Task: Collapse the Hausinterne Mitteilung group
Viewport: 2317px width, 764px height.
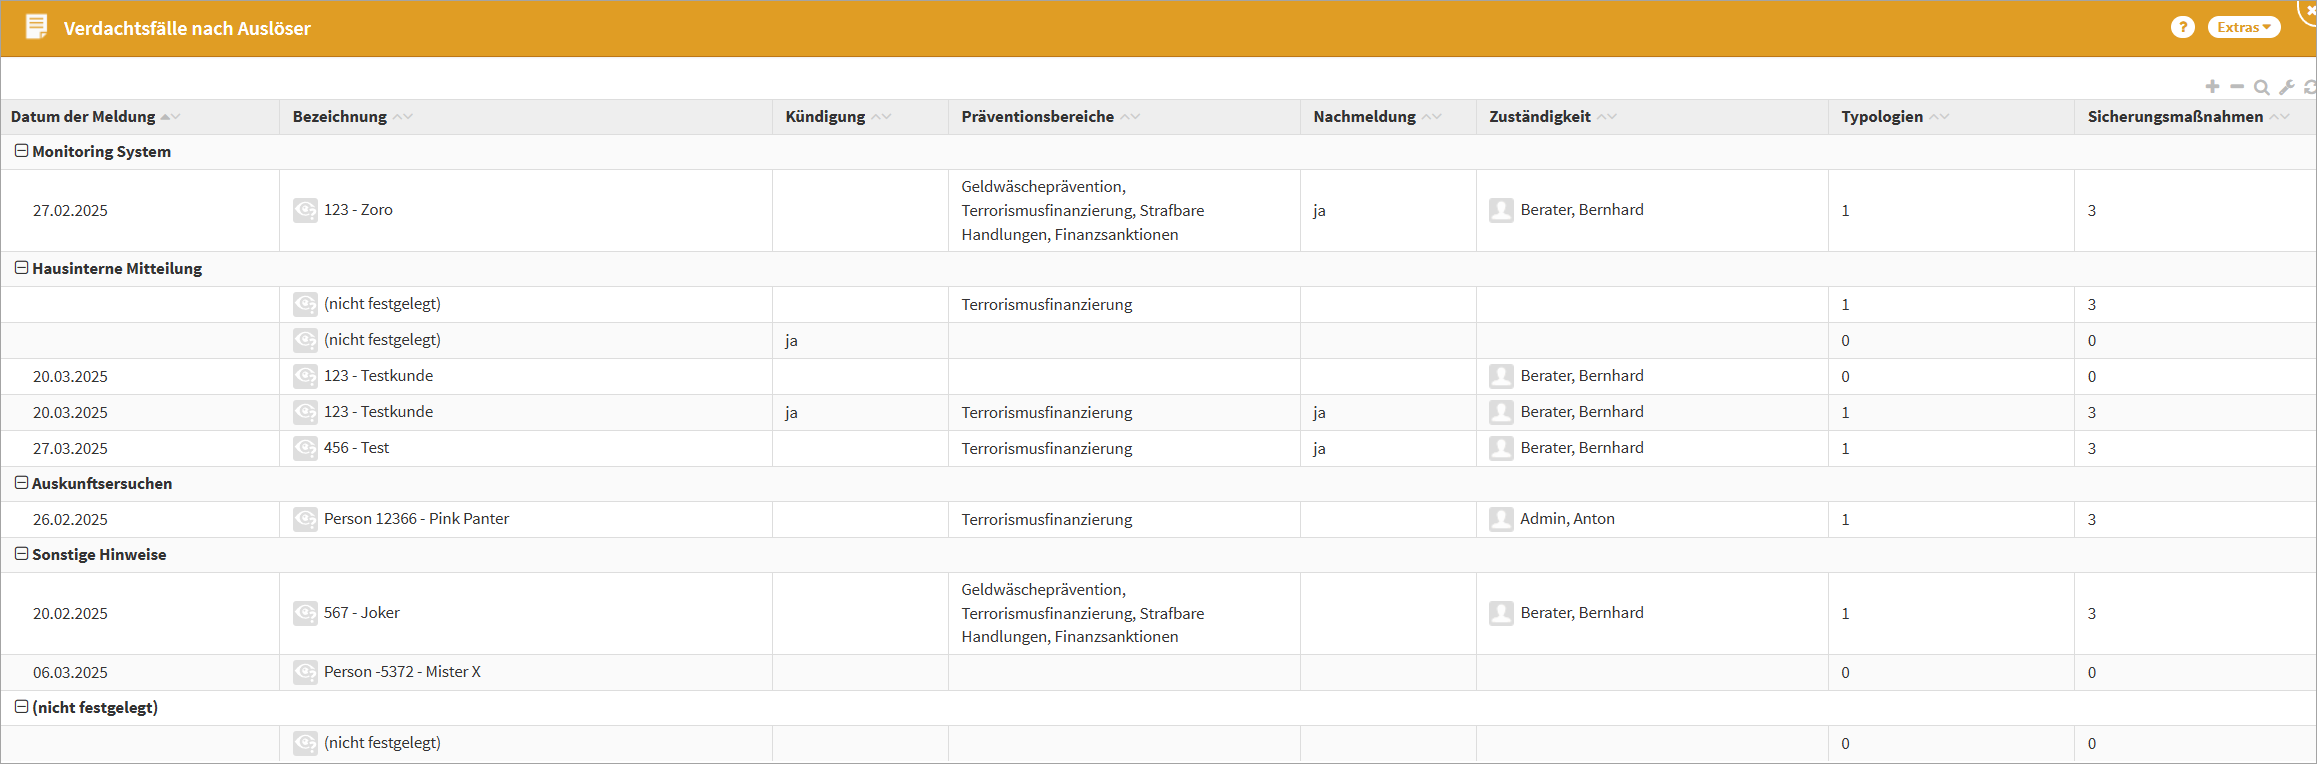Action: pyautogui.click(x=21, y=268)
